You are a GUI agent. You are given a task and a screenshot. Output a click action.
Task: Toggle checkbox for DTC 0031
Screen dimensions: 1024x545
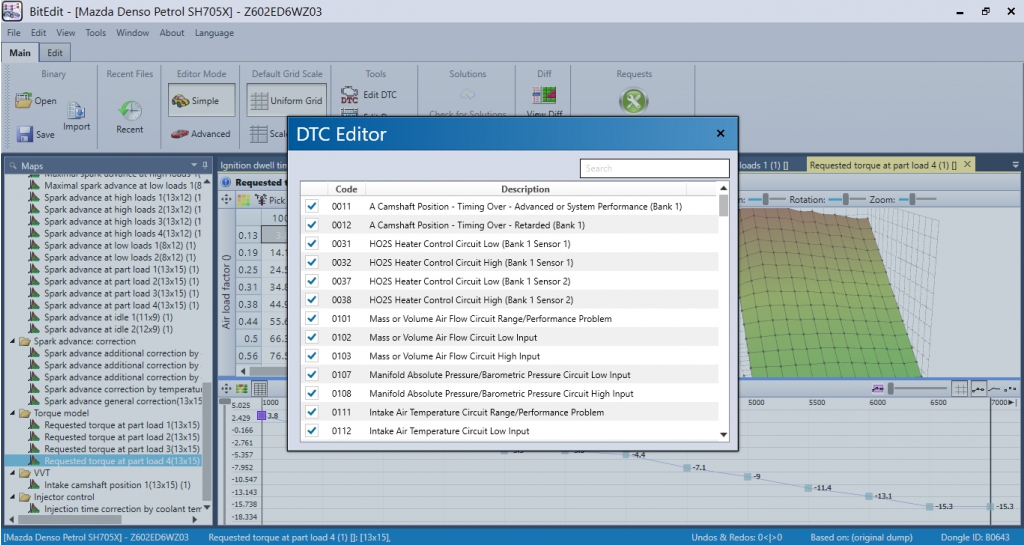312,243
